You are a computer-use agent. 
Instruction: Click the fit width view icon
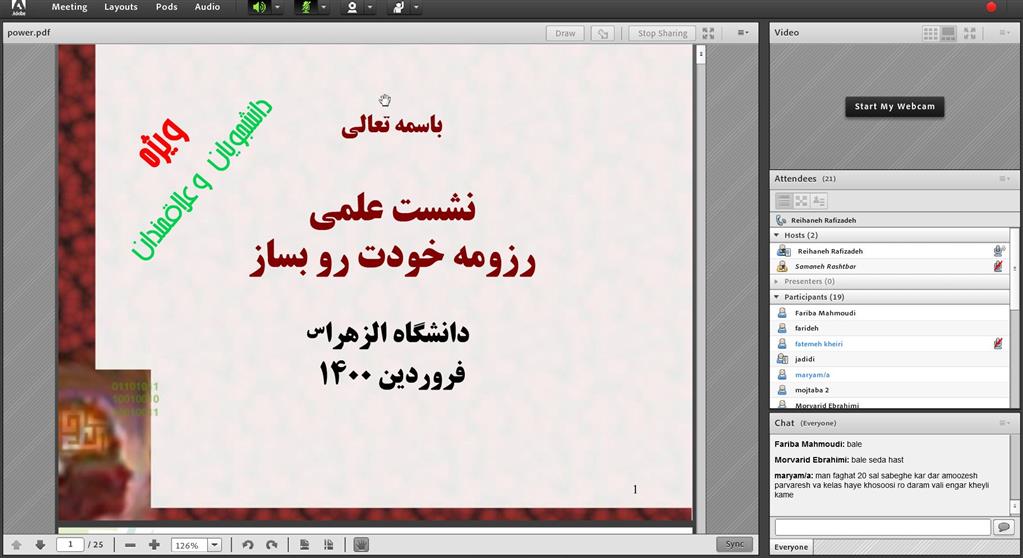coord(328,545)
